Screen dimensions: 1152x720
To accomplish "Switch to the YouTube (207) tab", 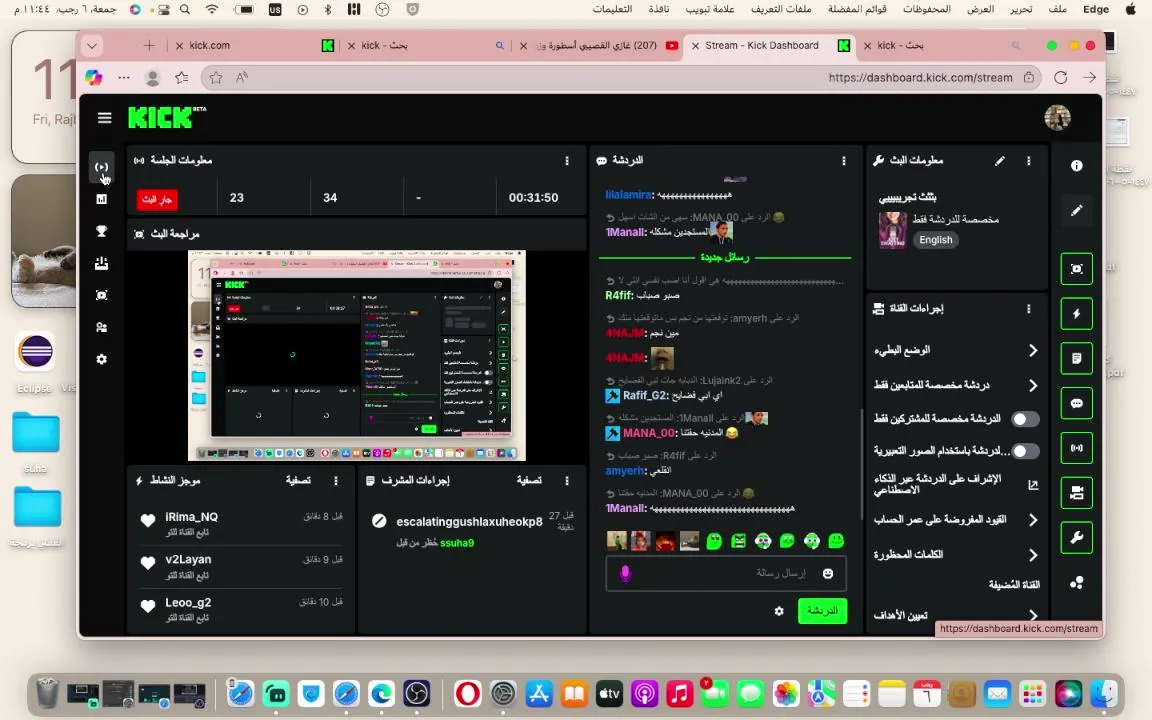I will pos(598,46).
